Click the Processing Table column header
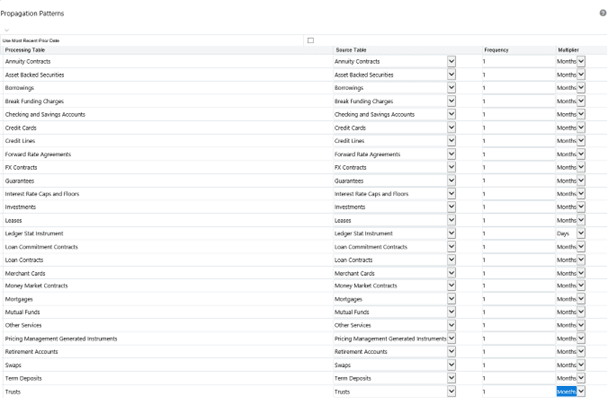Image resolution: width=608 pixels, height=405 pixels. point(25,50)
